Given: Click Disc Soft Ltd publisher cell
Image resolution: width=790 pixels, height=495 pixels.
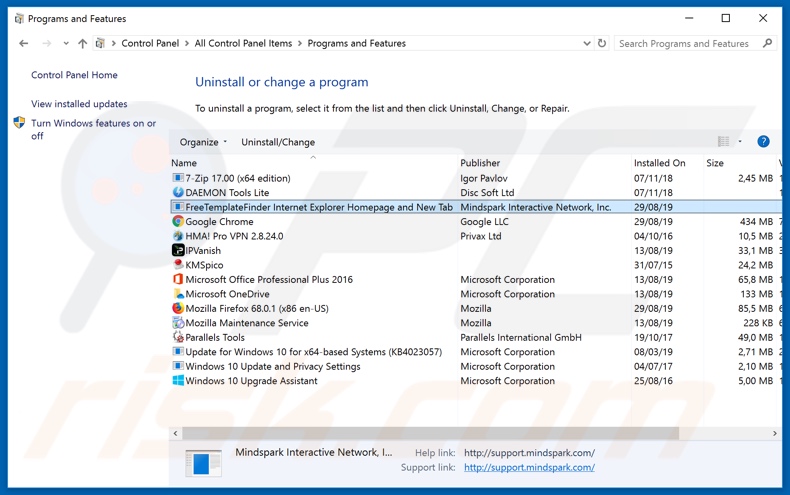Looking at the screenshot, I should 487,193.
